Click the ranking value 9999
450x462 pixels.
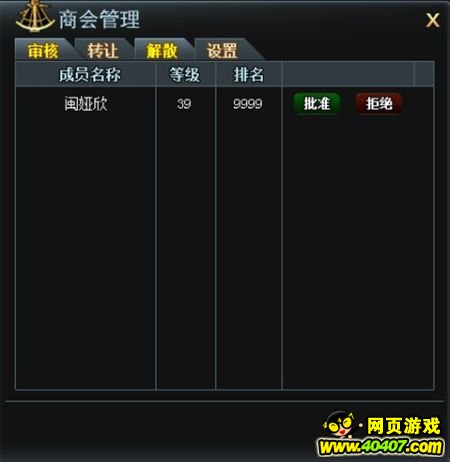248,104
